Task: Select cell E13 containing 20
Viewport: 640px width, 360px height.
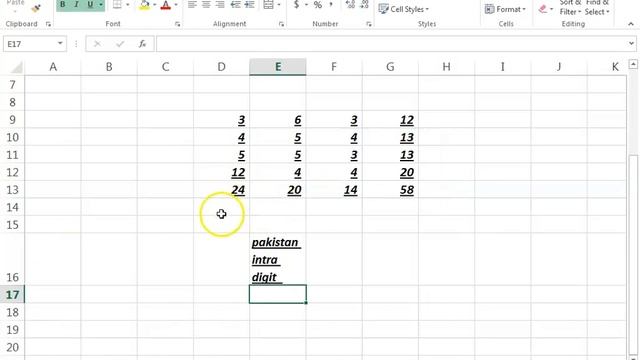Action: point(278,190)
